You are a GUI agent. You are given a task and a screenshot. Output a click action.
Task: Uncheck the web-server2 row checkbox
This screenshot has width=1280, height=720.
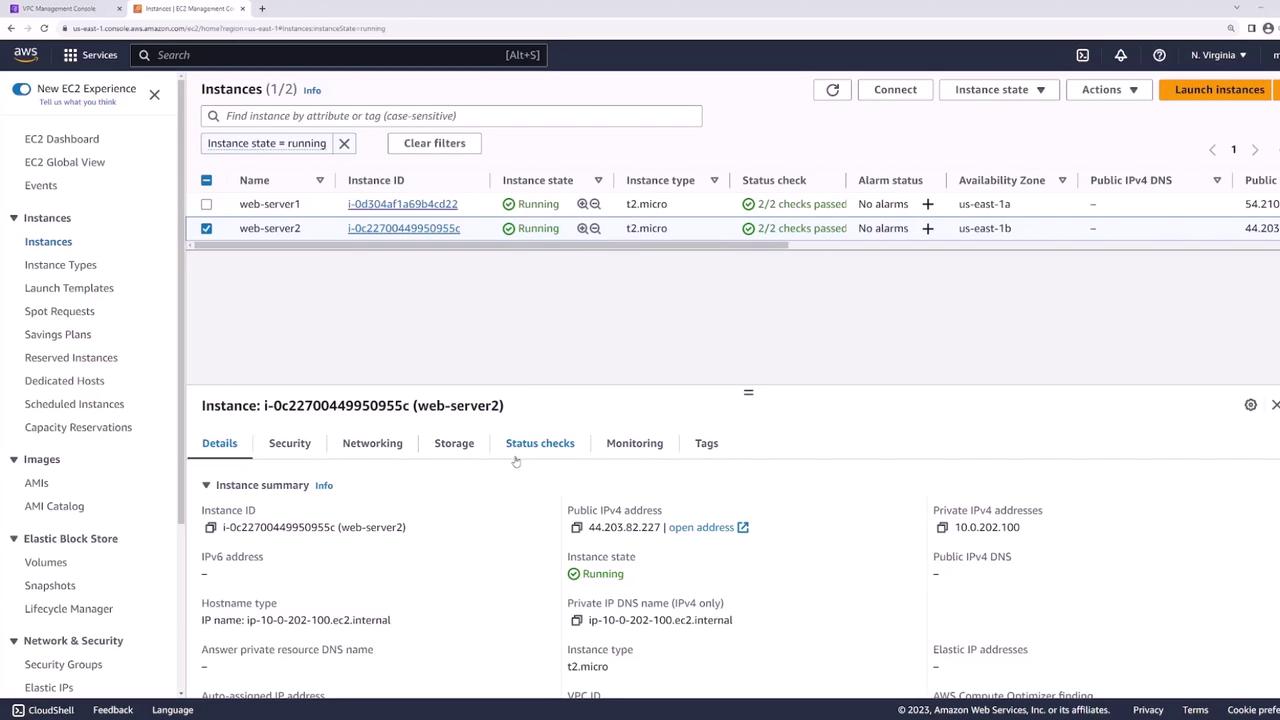click(x=206, y=228)
